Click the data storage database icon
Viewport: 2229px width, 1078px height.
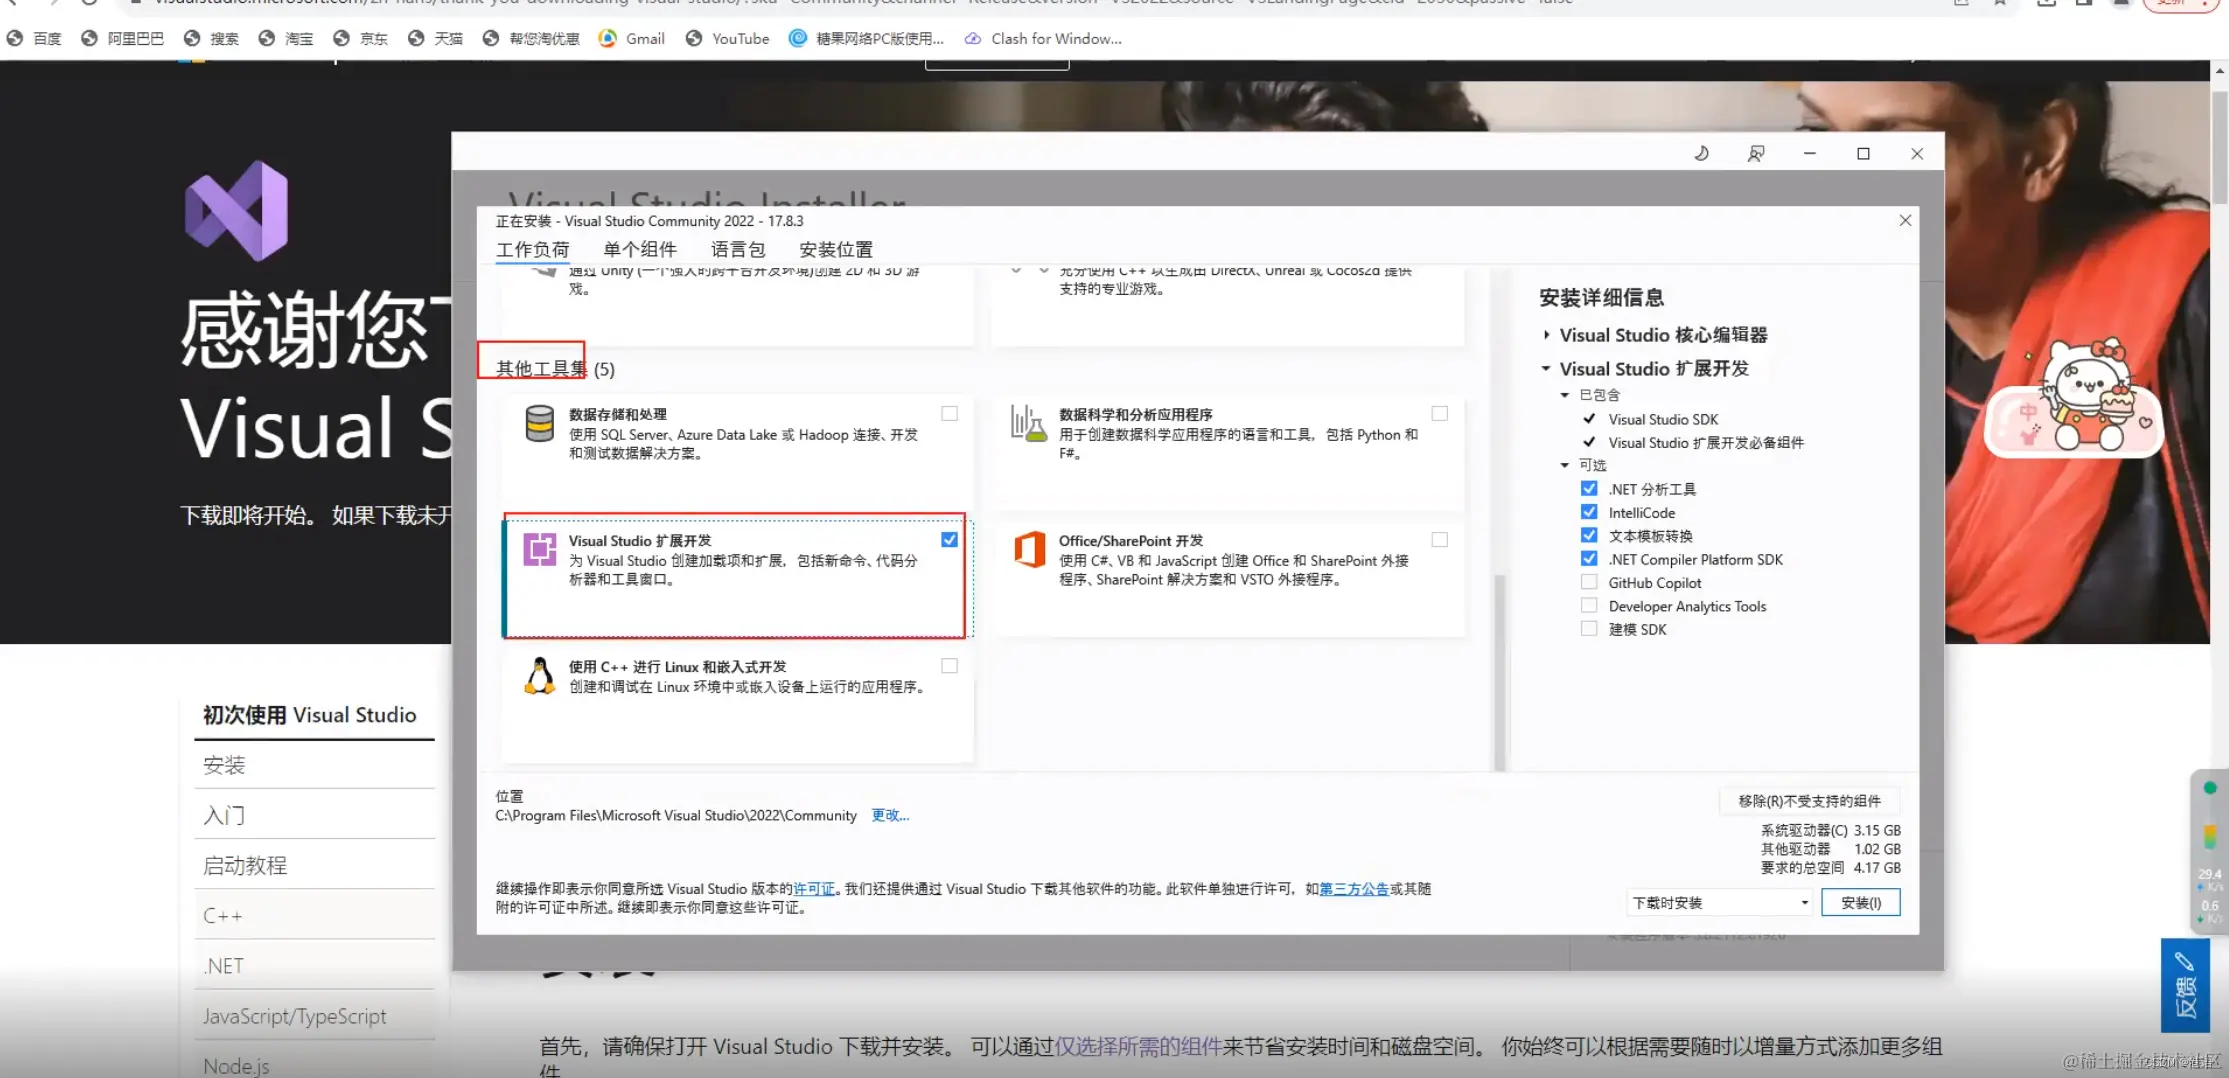tap(539, 423)
